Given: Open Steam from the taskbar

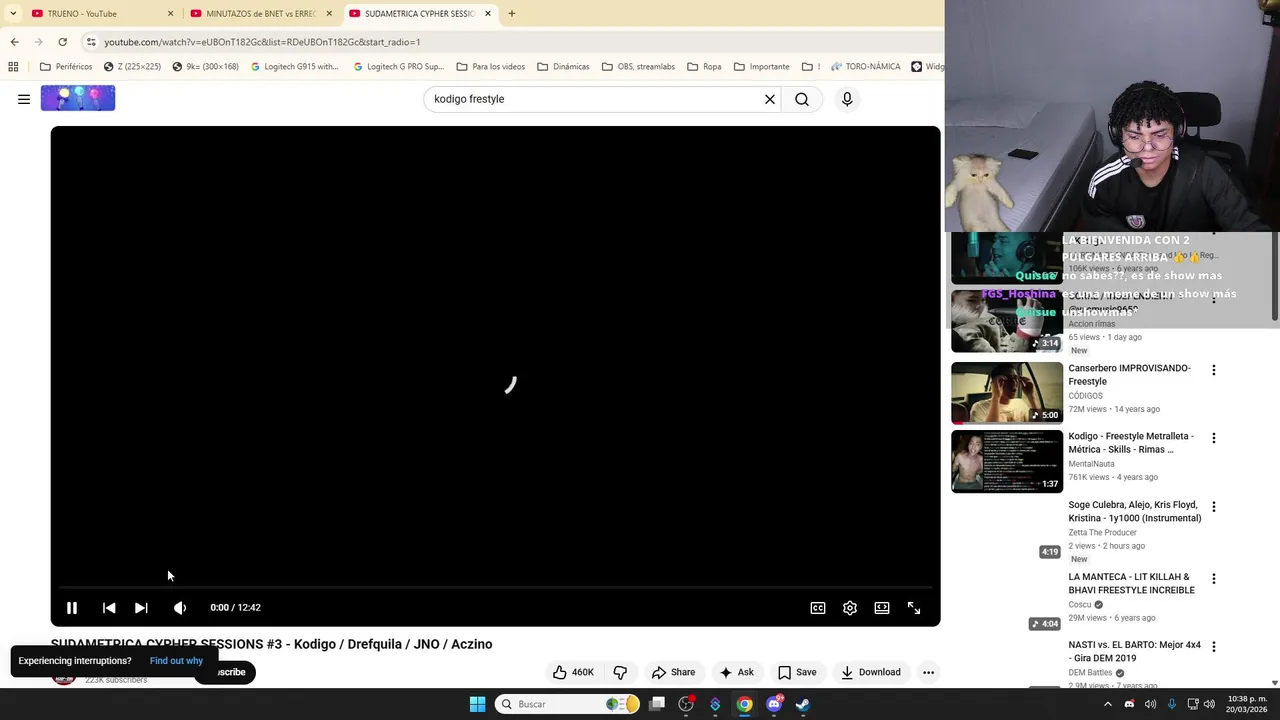Looking at the screenshot, I should tap(803, 704).
